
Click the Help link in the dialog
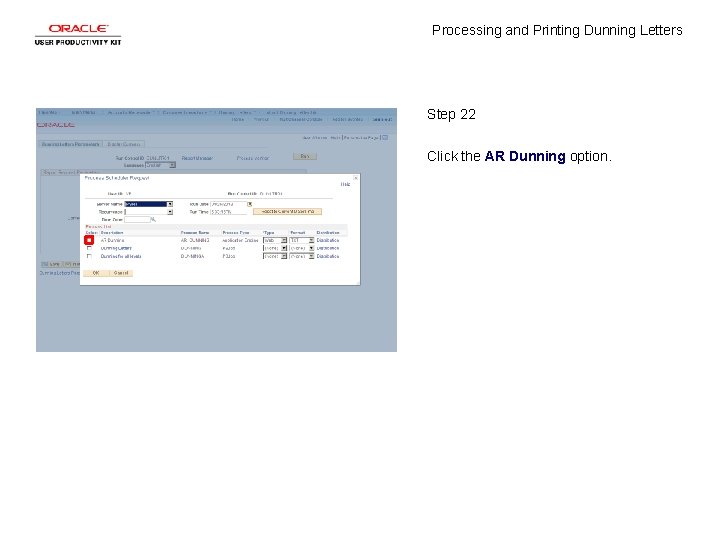tap(345, 184)
